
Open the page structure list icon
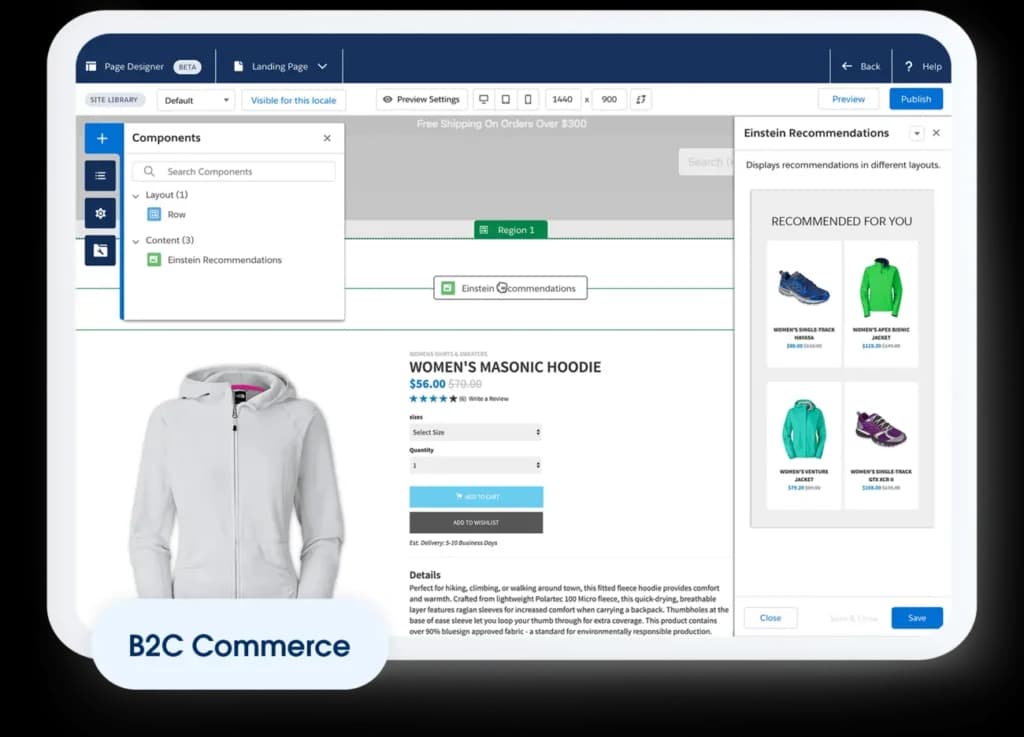[100, 176]
